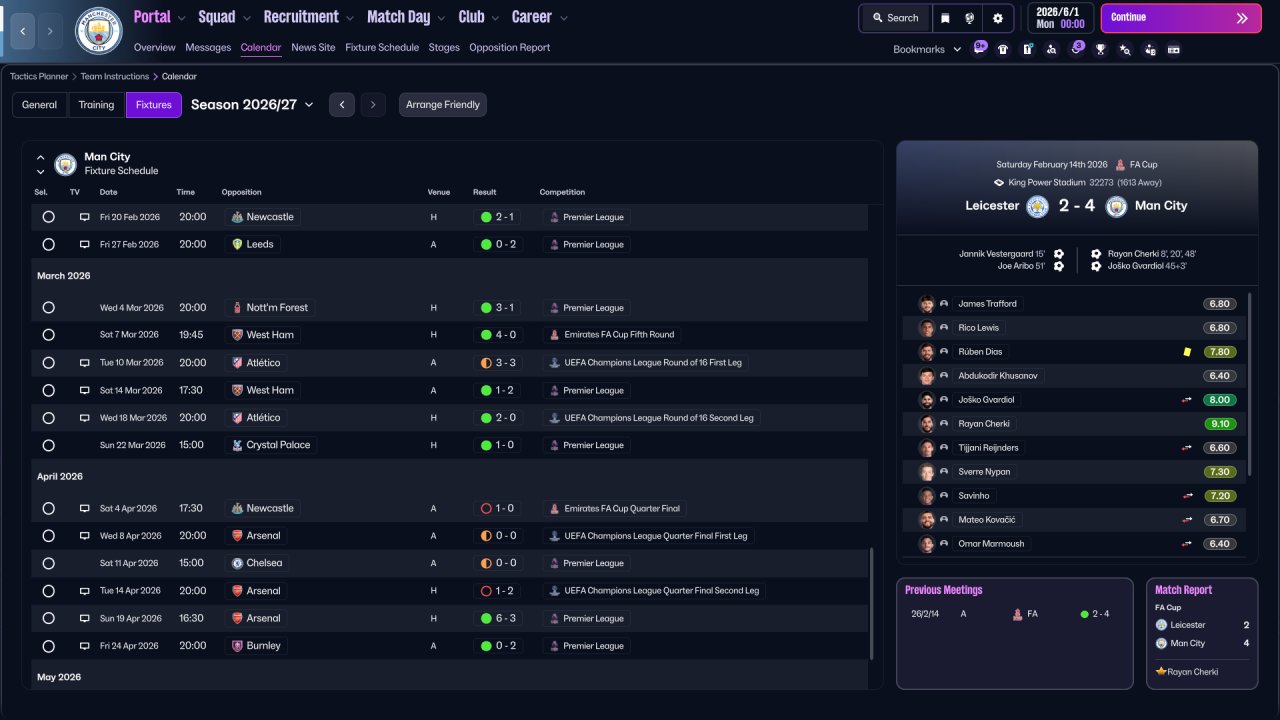Open the Opposition Report link
1280x720 pixels.
[509, 47]
